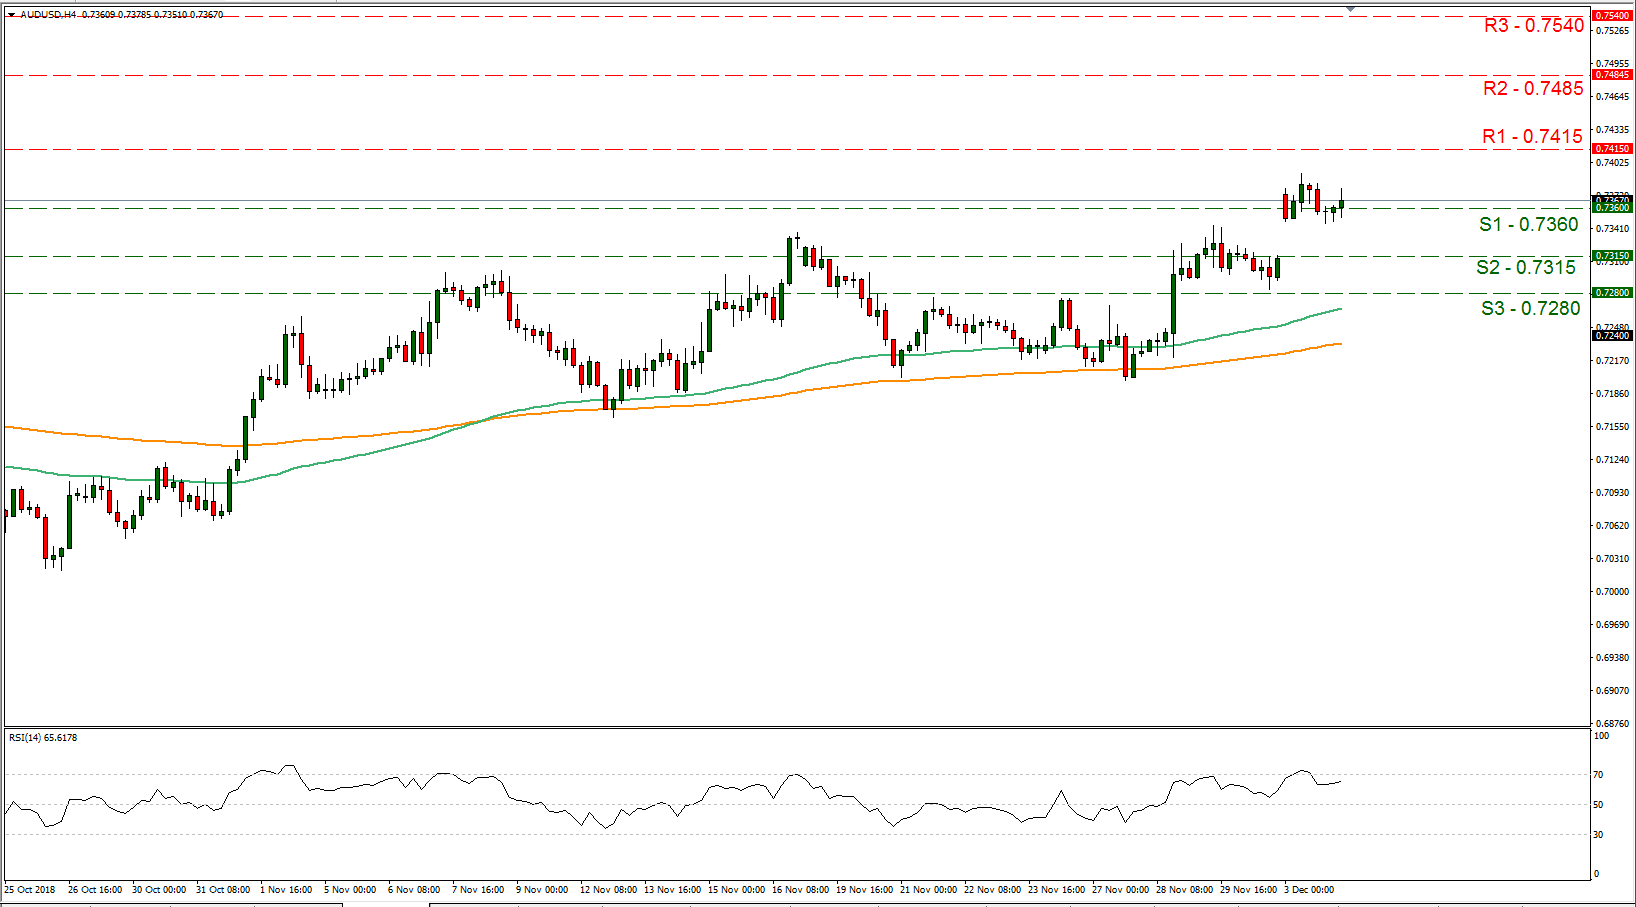Click the 29 Nov 16:00 time label
Screen dimensions: 1636x907
(x=1249, y=890)
